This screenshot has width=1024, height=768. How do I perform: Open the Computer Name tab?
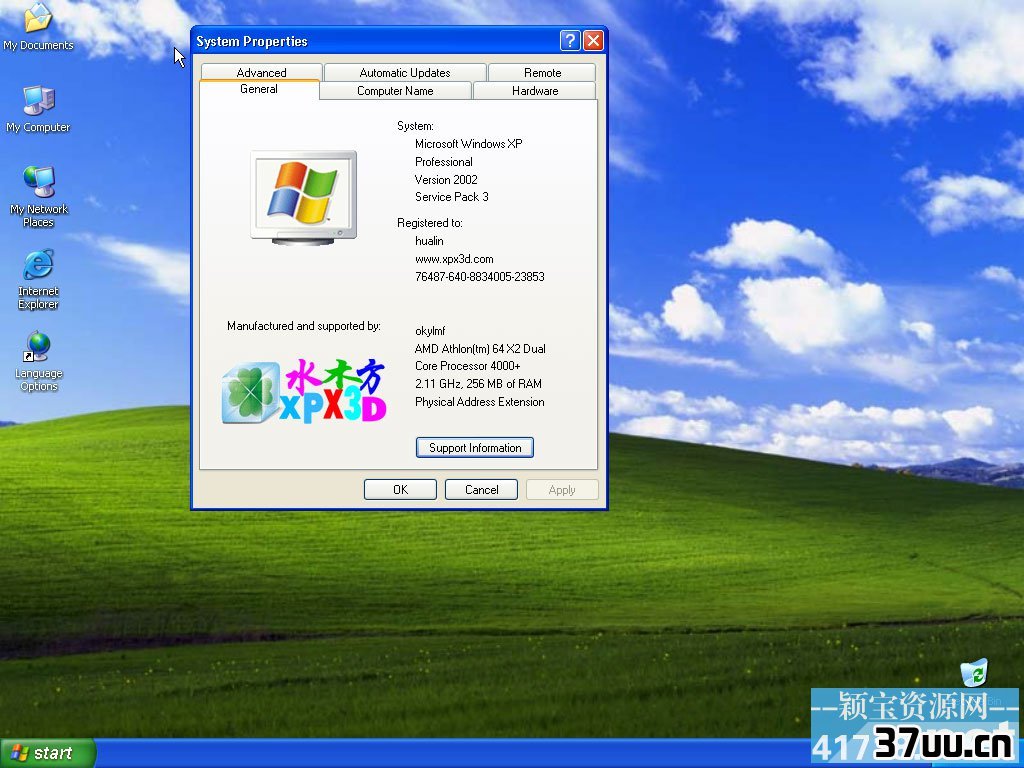point(395,91)
